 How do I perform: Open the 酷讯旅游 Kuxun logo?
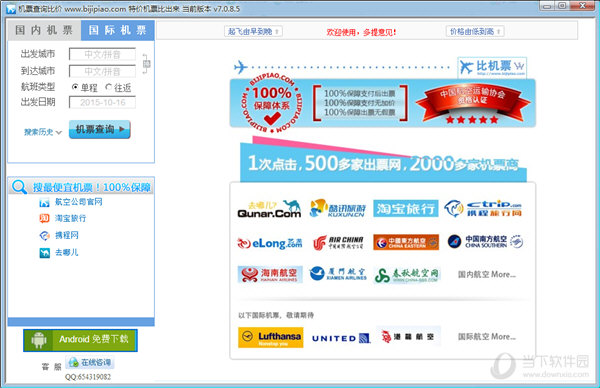338,209
